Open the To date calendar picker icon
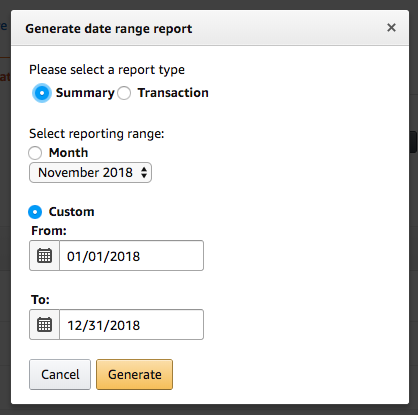This screenshot has height=415, width=418. coord(44,325)
